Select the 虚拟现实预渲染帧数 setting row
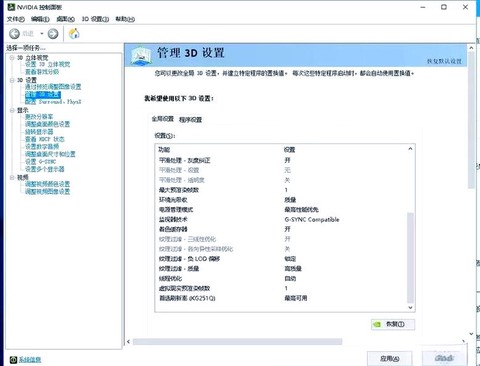This screenshot has width=480, height=366. coord(281,288)
